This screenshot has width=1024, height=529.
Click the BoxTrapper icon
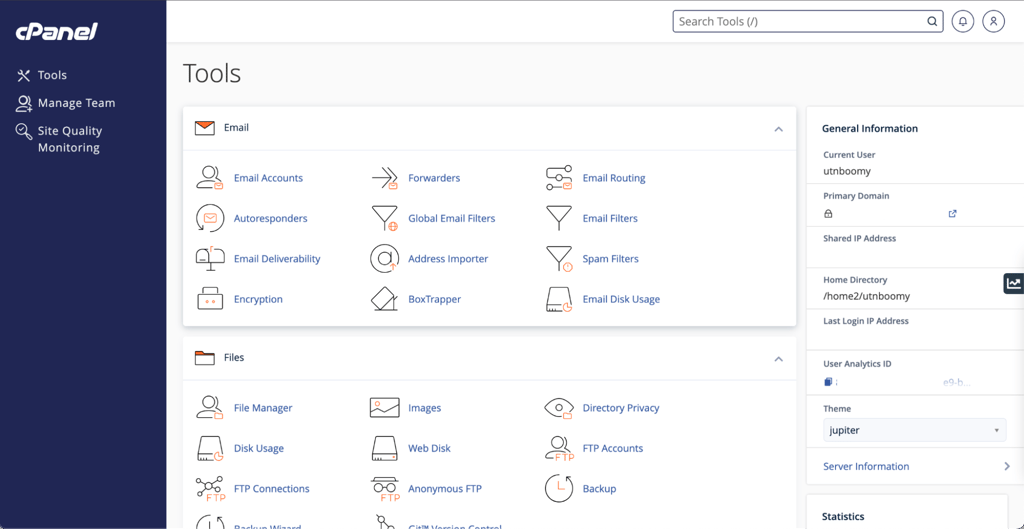385,299
